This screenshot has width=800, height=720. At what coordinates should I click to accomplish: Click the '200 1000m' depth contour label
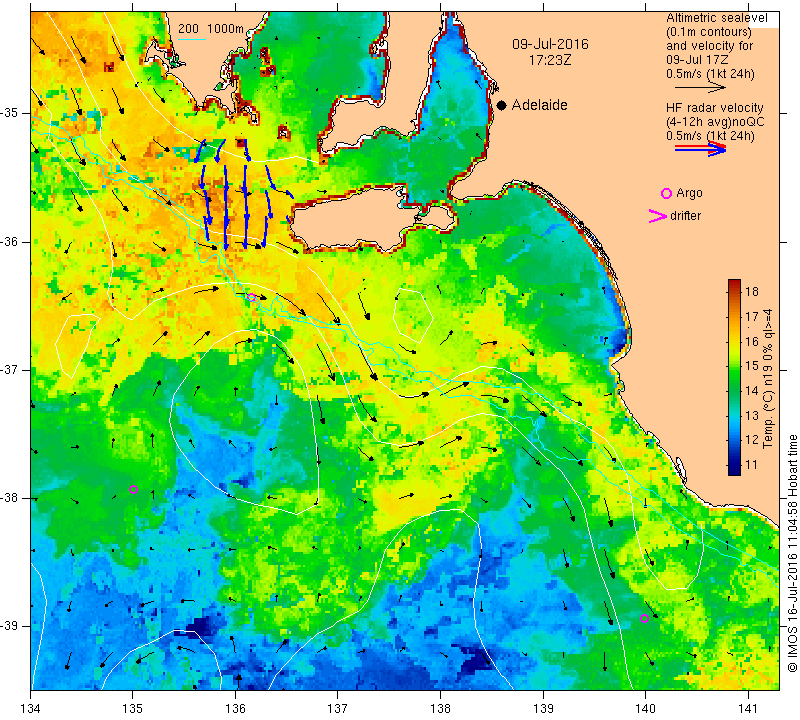pos(211,29)
